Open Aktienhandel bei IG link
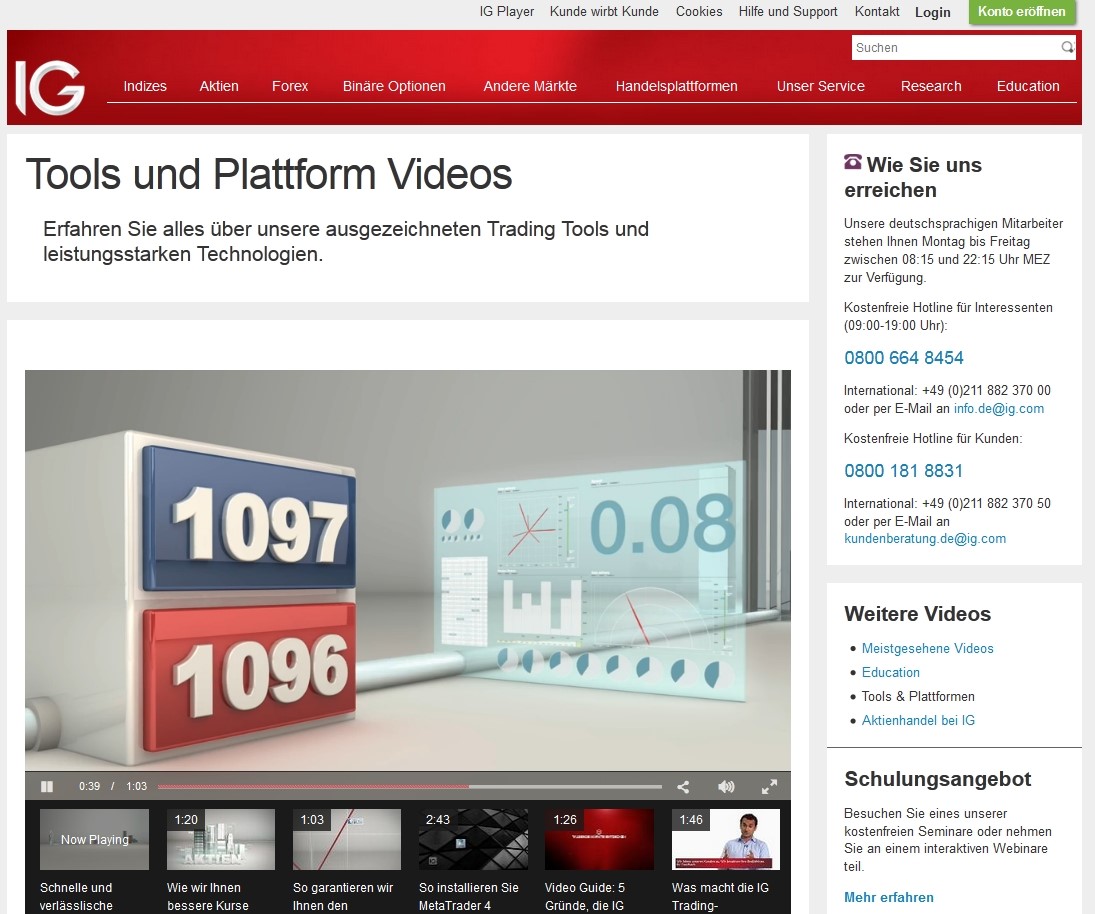1095x914 pixels. tap(918, 720)
